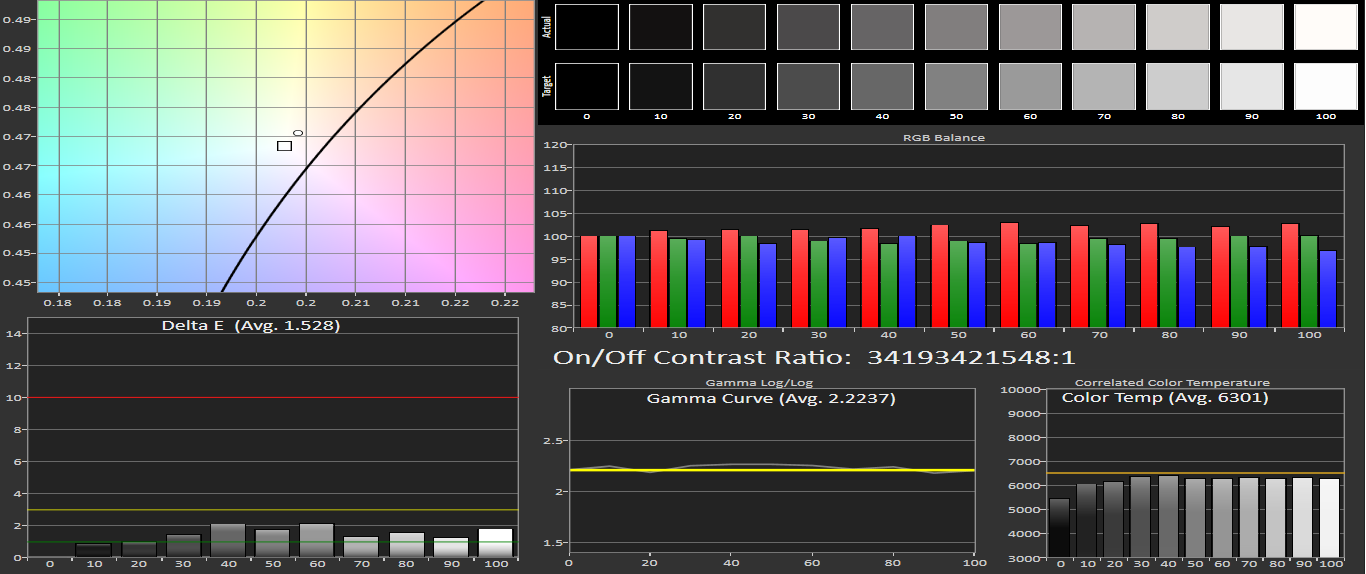
Task: Click the Delta E bar at level 40
Action: click(x=228, y=540)
